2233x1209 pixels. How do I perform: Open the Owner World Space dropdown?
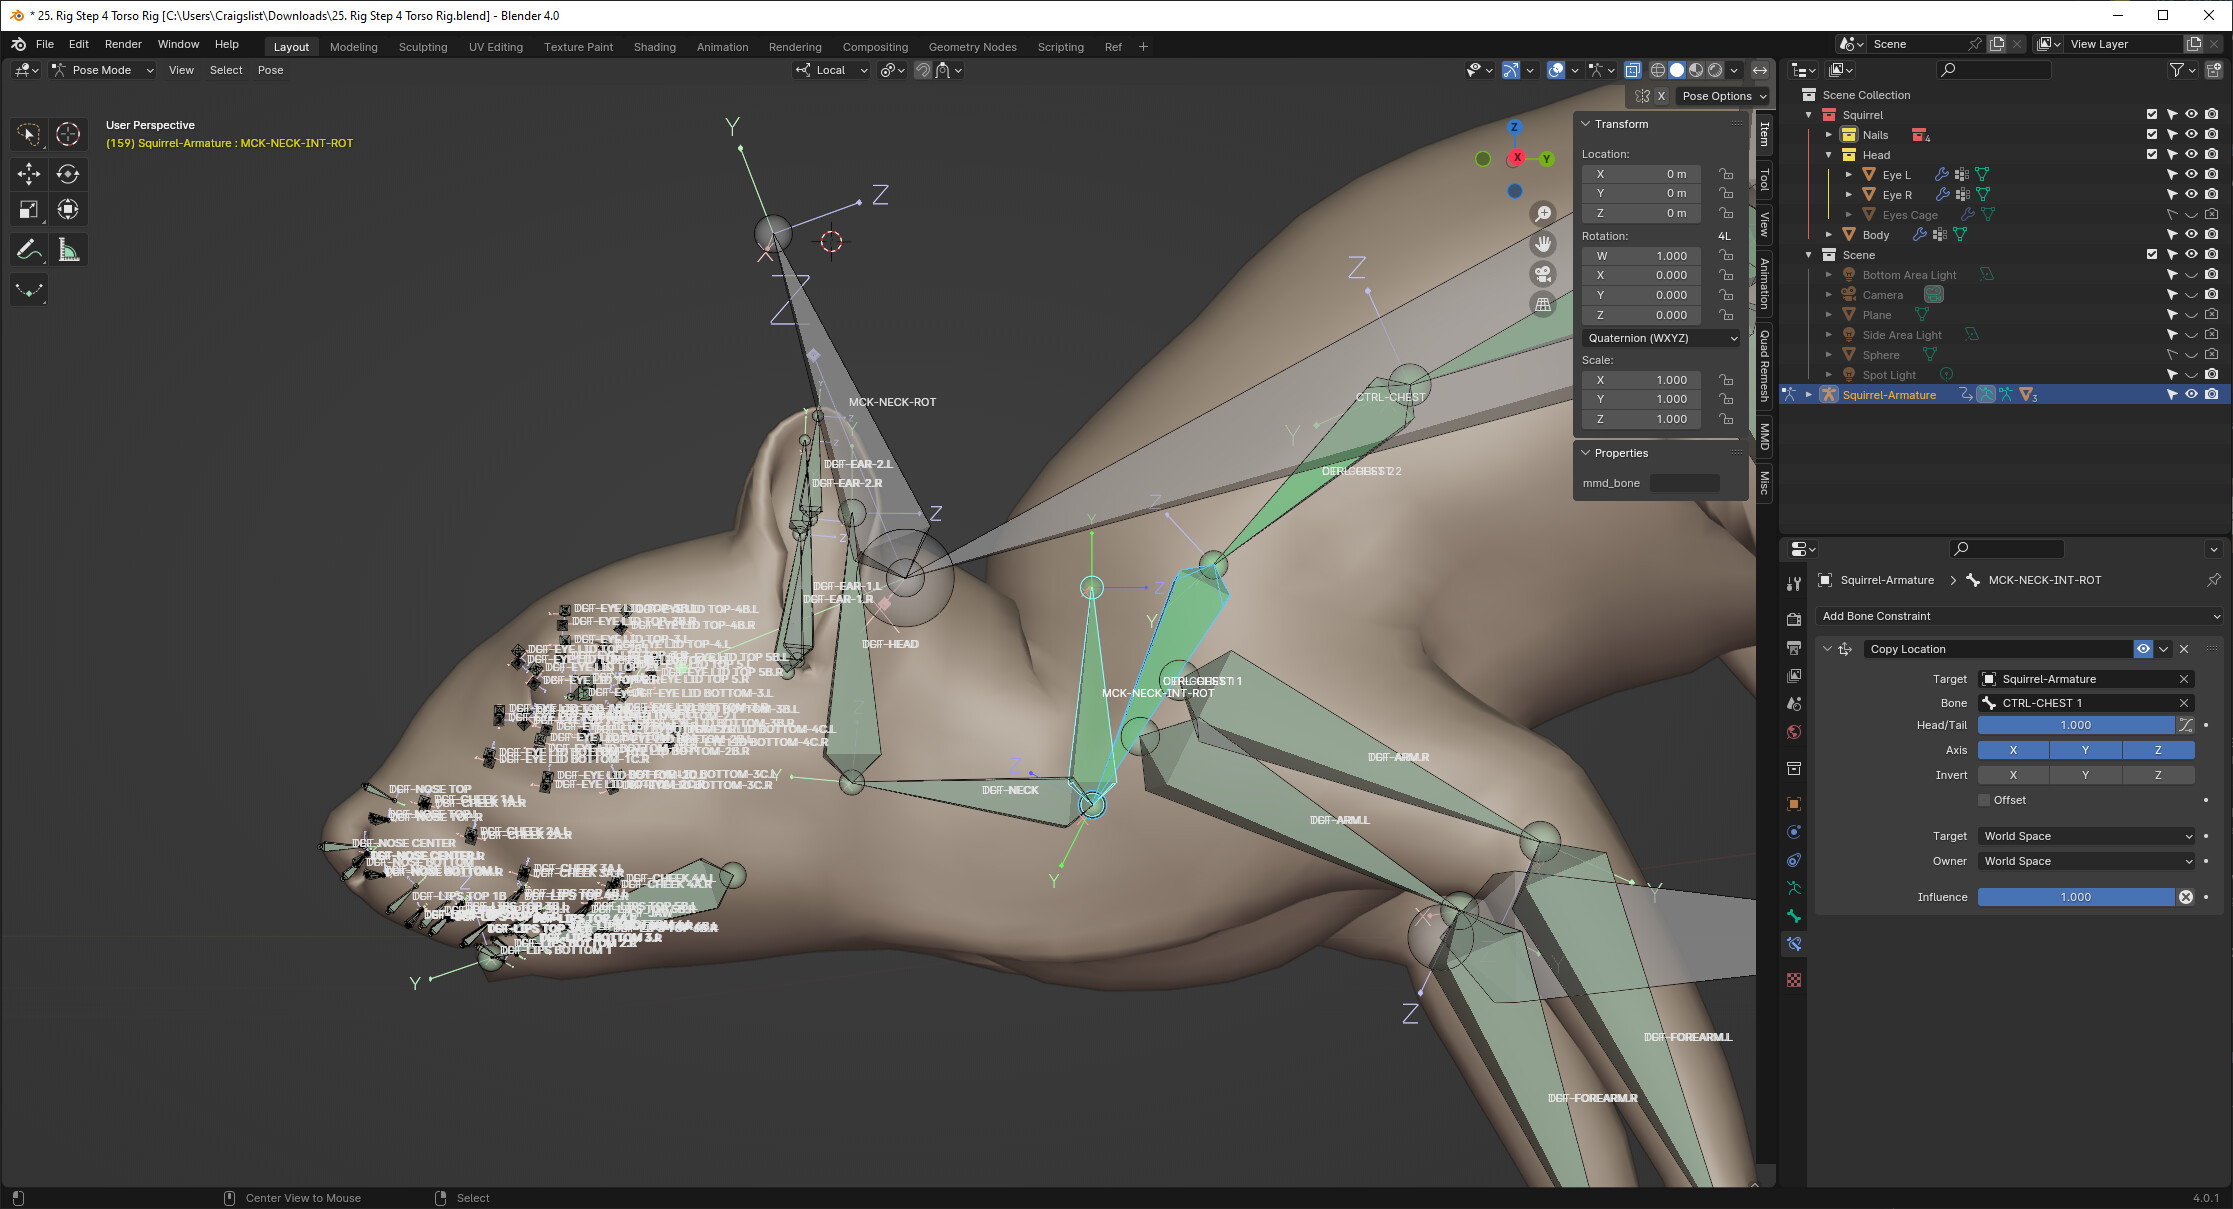[x=2087, y=861]
